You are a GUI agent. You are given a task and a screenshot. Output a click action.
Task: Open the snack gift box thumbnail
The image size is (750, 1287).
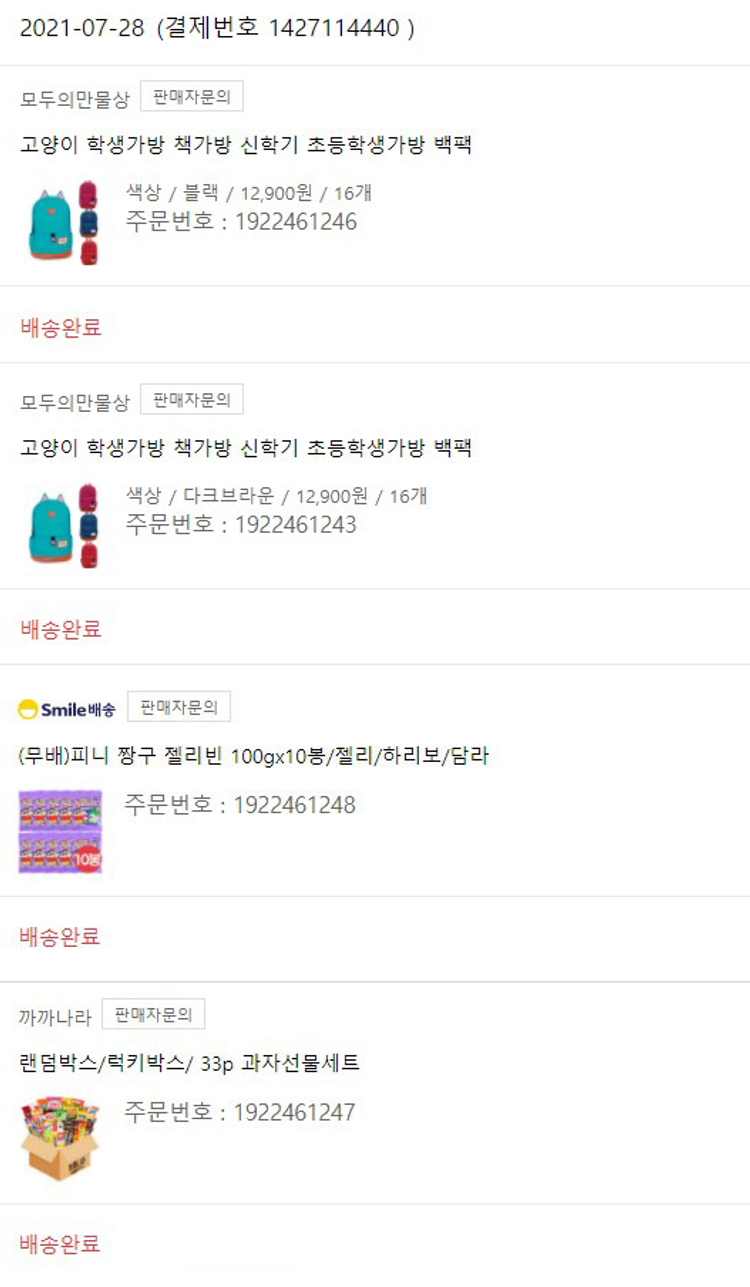click(60, 1138)
